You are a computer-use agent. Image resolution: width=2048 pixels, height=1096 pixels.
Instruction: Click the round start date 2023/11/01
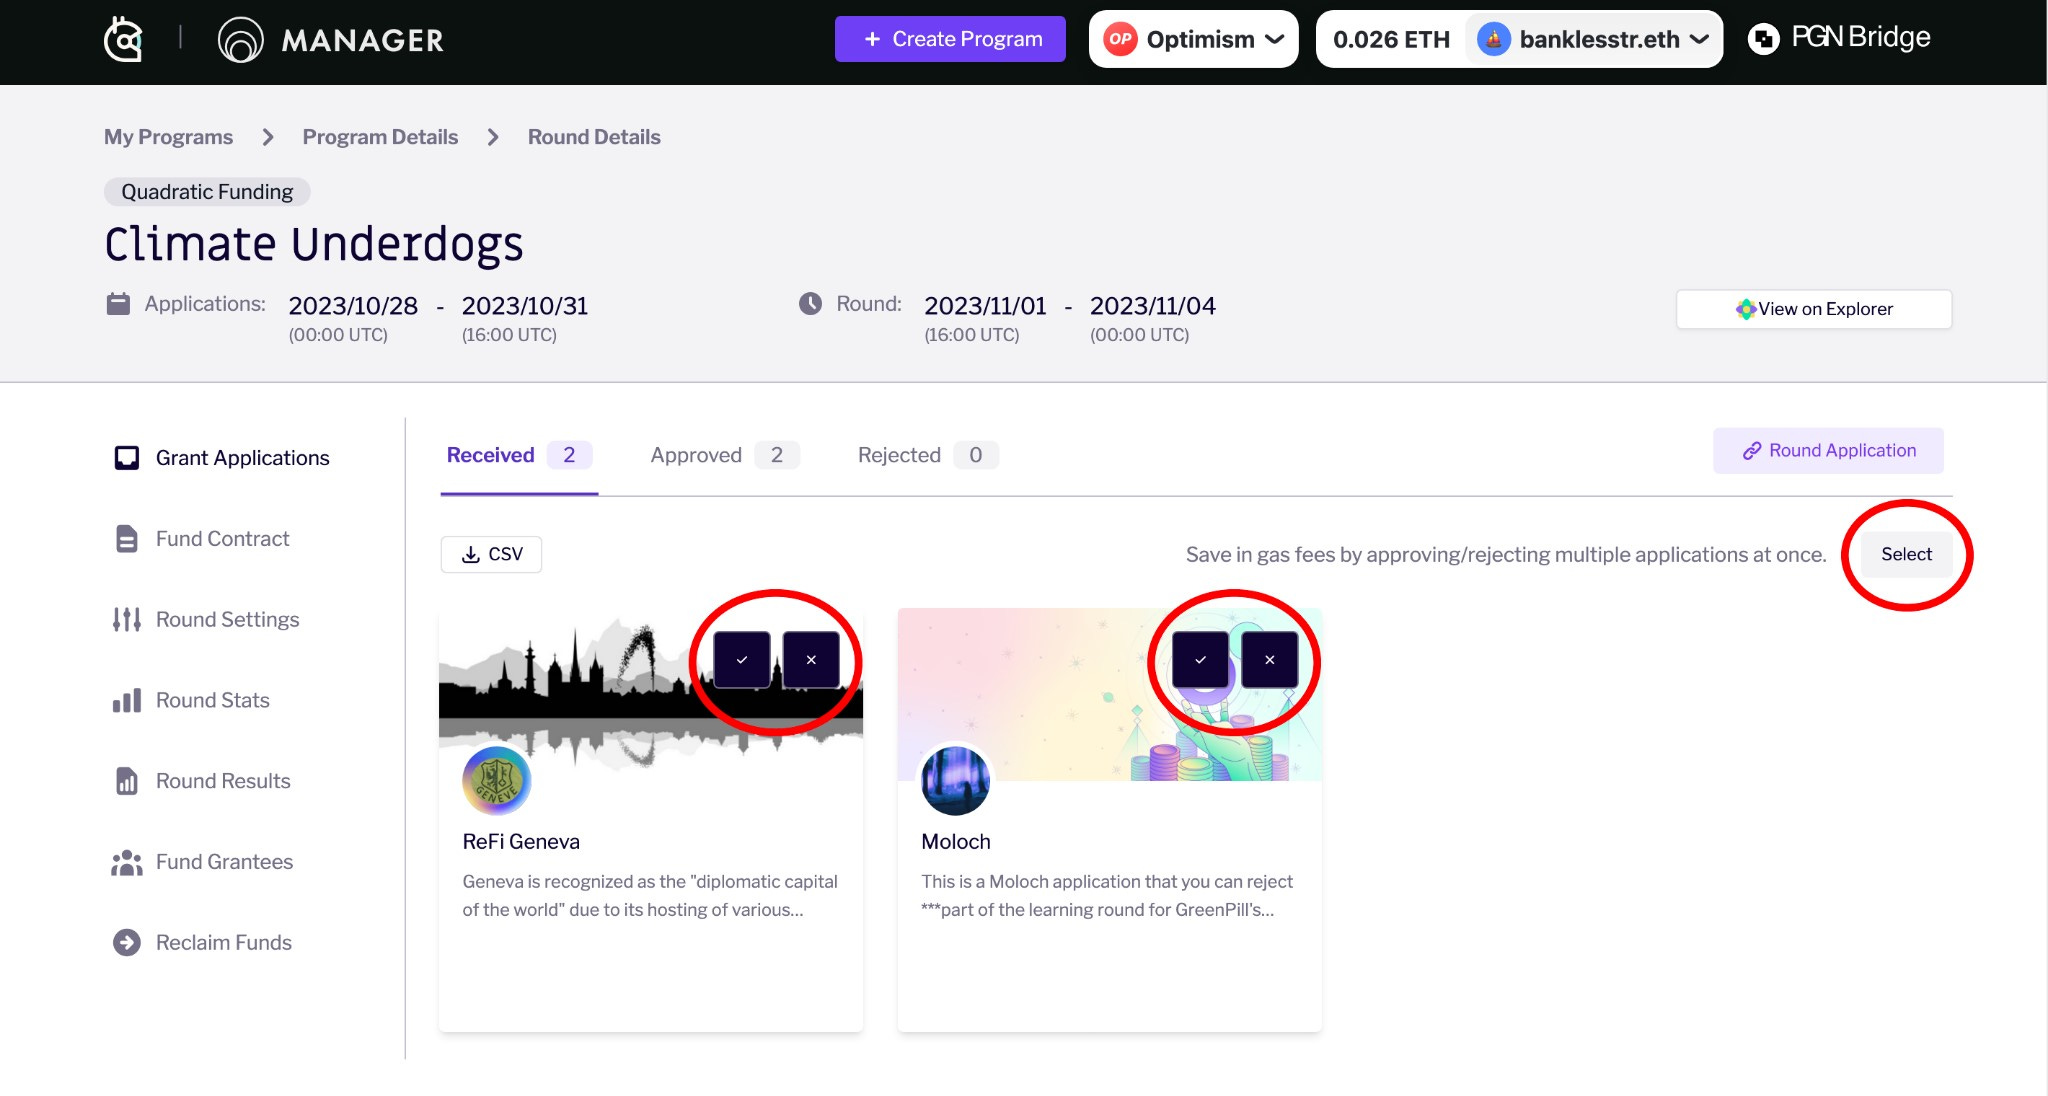tap(985, 306)
